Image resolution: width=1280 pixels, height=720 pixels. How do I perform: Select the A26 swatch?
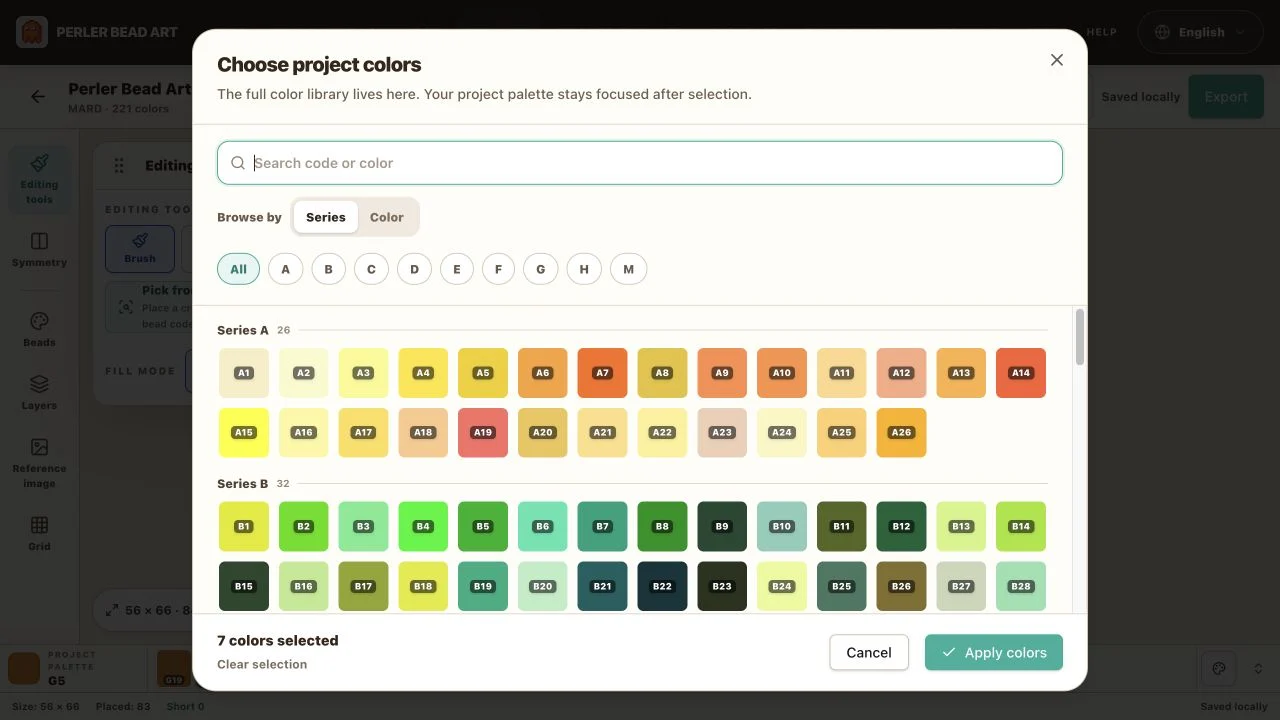pos(901,433)
